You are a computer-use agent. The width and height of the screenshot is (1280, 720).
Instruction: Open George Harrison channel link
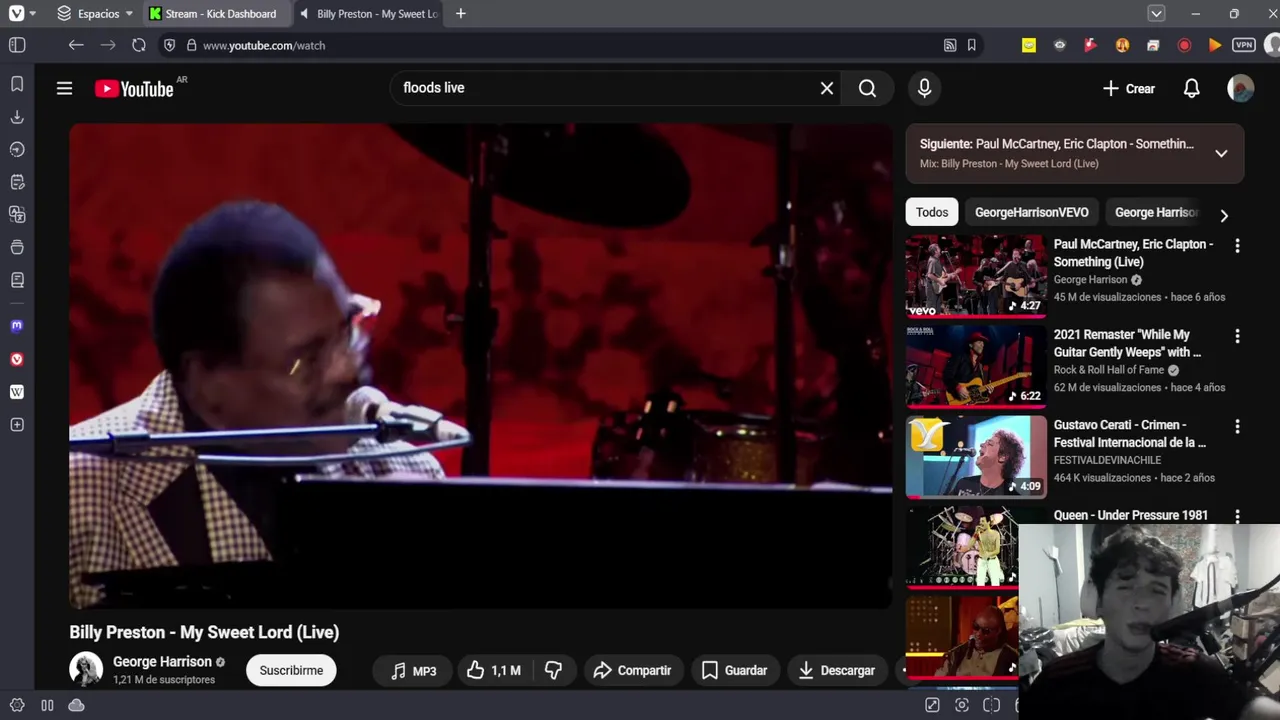click(x=162, y=661)
